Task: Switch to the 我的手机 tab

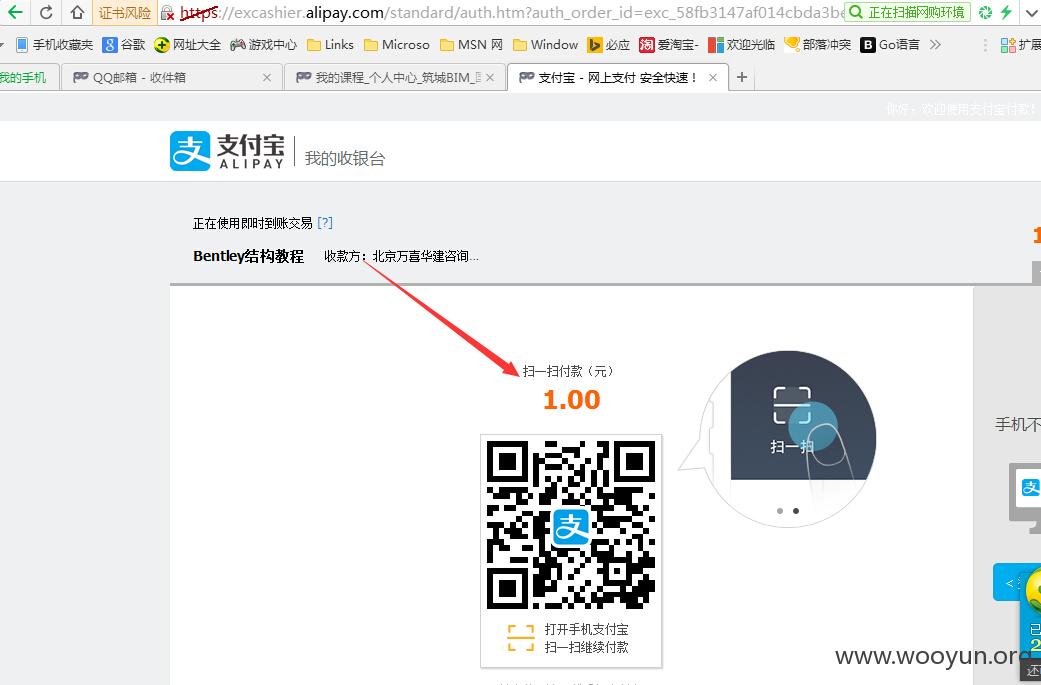Action: pyautogui.click(x=27, y=78)
